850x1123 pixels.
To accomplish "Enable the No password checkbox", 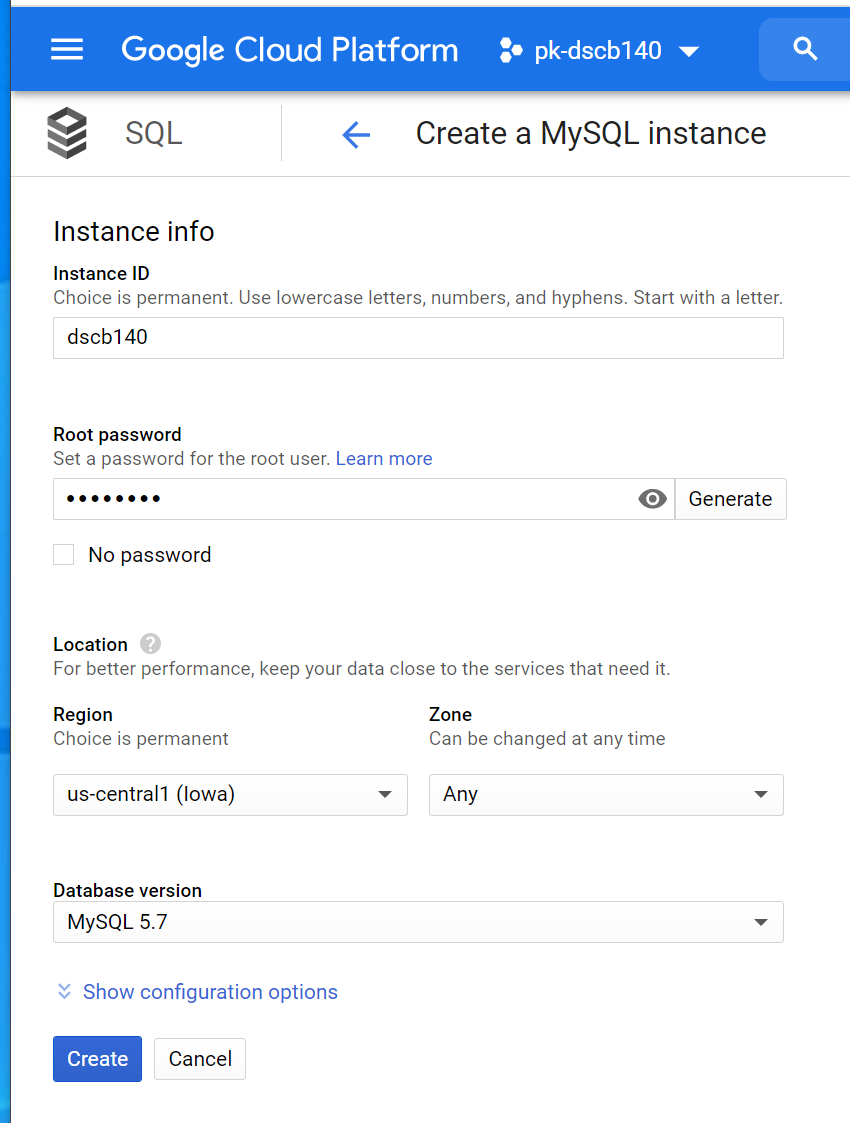I will coord(64,555).
